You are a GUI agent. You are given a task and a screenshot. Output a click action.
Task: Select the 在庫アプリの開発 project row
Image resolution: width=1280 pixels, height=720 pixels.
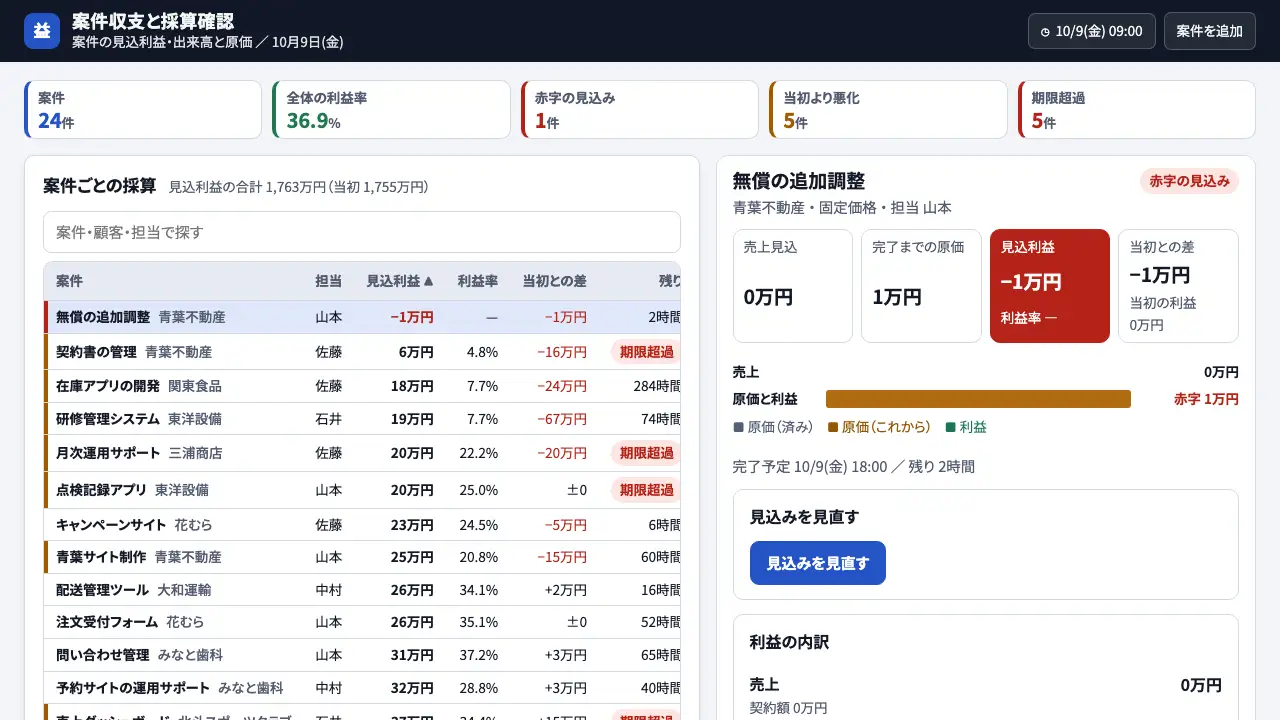tap(362, 386)
